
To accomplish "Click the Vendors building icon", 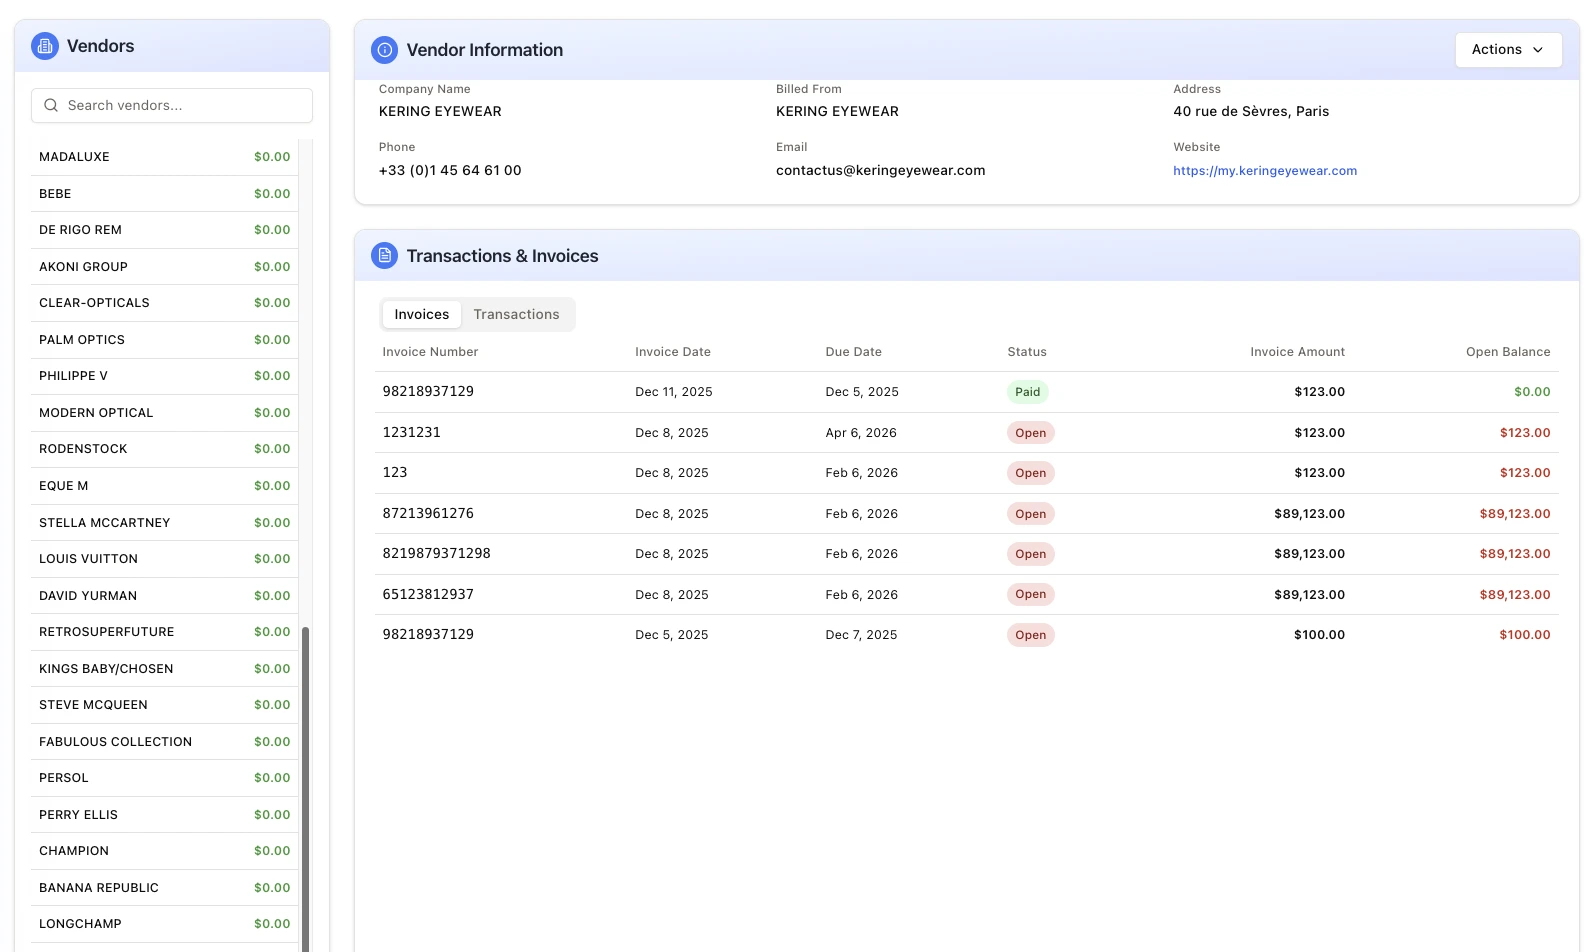I will 45,46.
